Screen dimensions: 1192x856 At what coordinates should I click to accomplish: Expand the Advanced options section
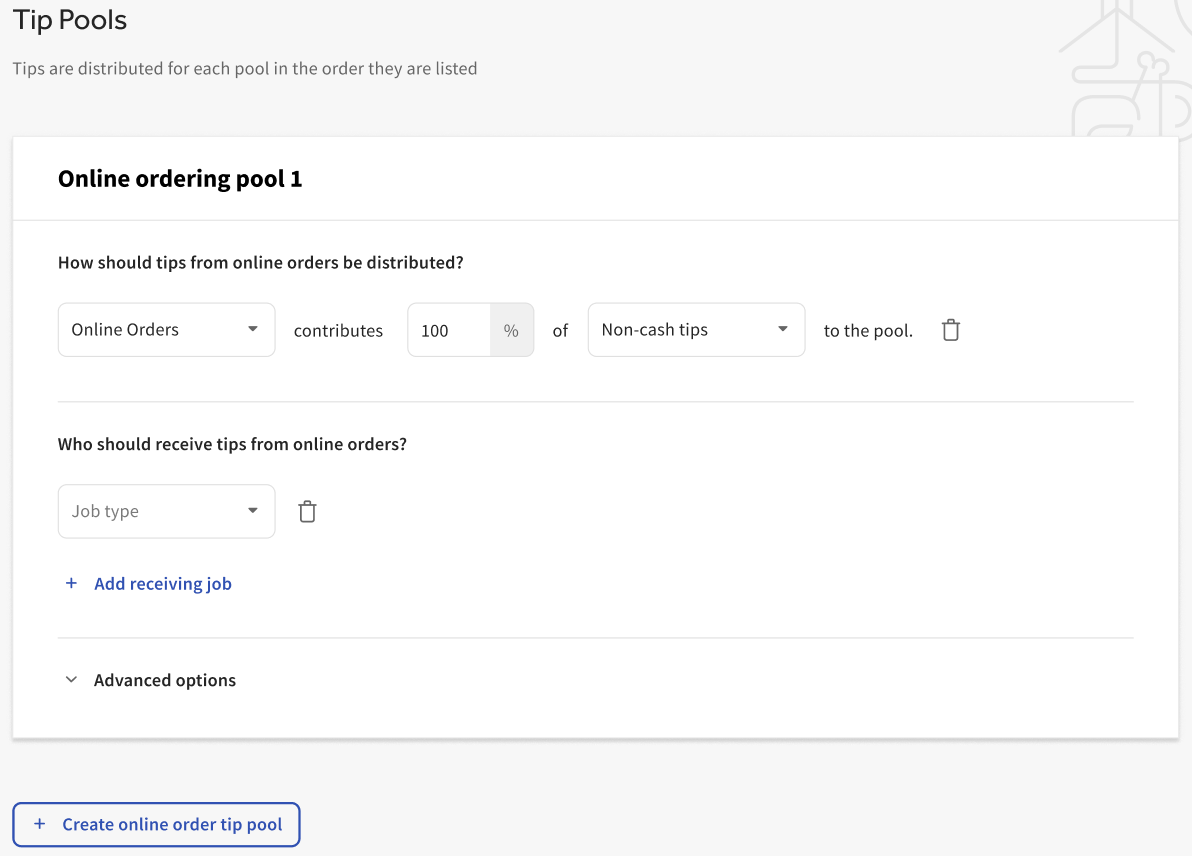pos(164,679)
